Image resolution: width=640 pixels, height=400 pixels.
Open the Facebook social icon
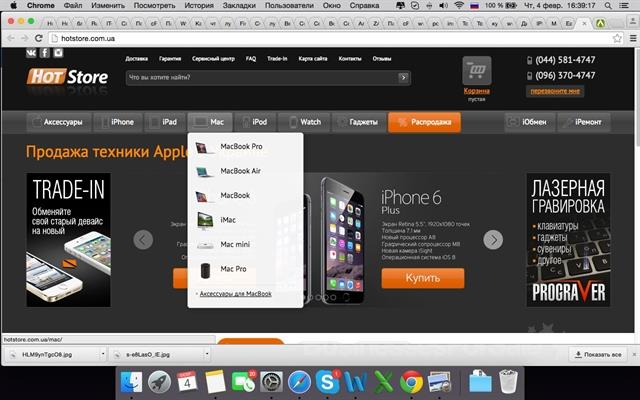pyautogui.click(x=44, y=53)
